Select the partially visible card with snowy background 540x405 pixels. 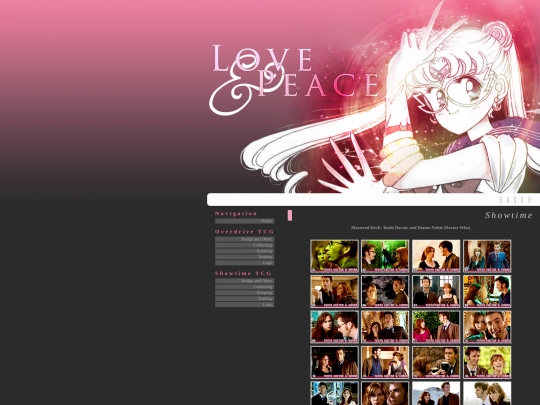(x=436, y=393)
